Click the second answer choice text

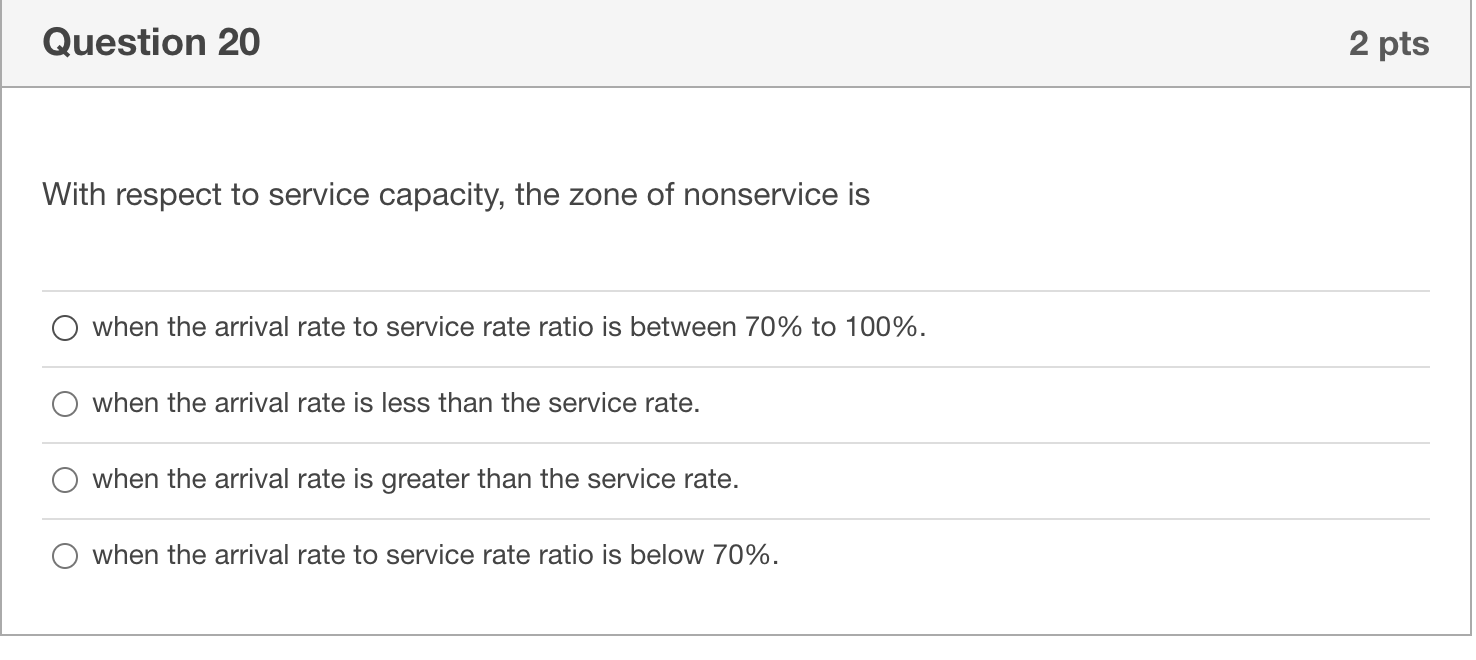tap(395, 403)
